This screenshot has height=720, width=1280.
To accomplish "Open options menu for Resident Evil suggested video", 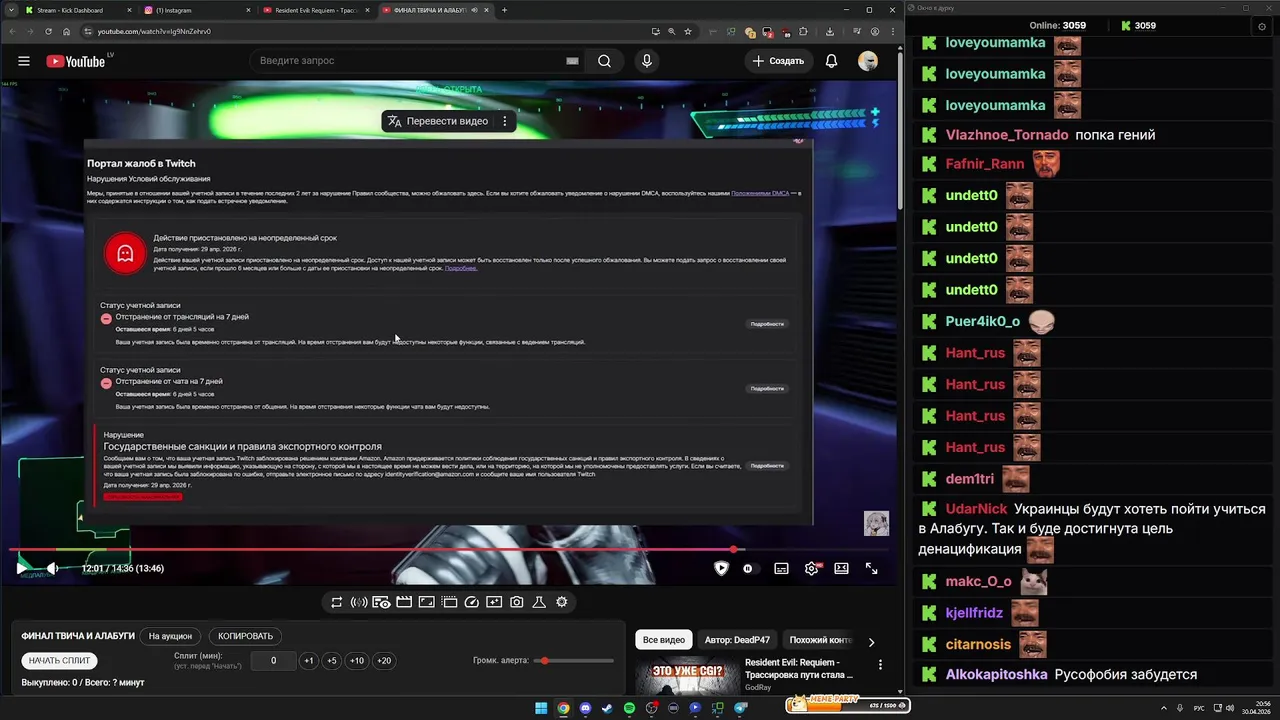I will point(880,664).
